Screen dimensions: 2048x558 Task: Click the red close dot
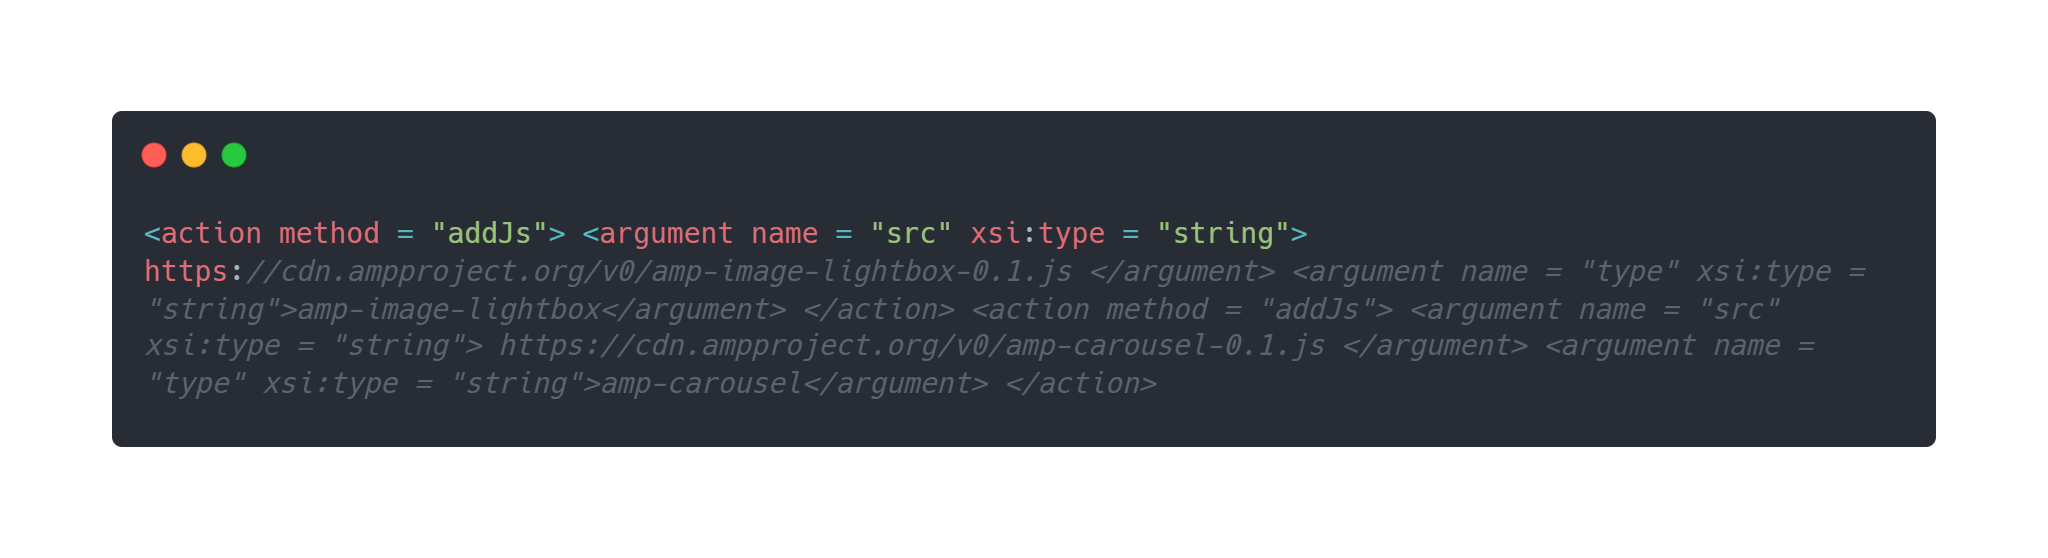point(154,155)
